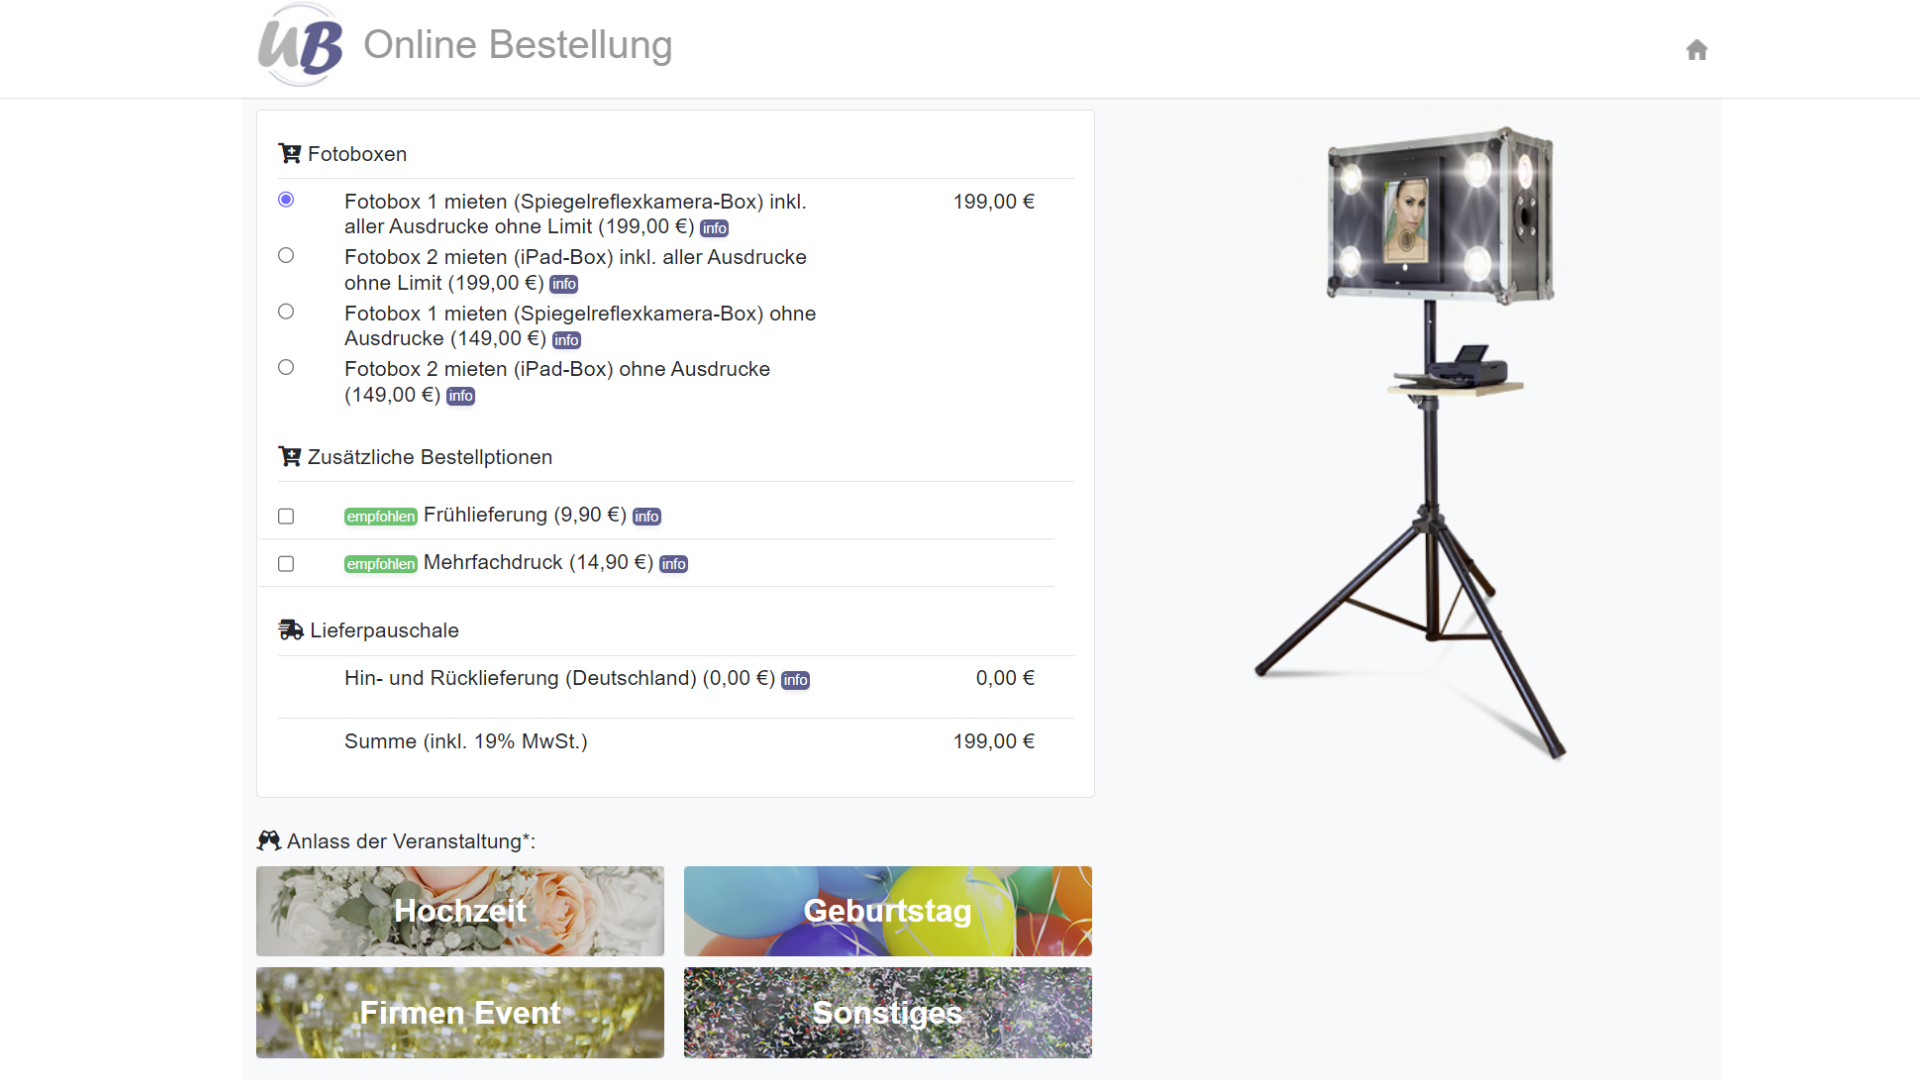Viewport: 1920px width, 1080px height.
Task: Choose Hochzeit as event occasion
Action: pos(460,911)
